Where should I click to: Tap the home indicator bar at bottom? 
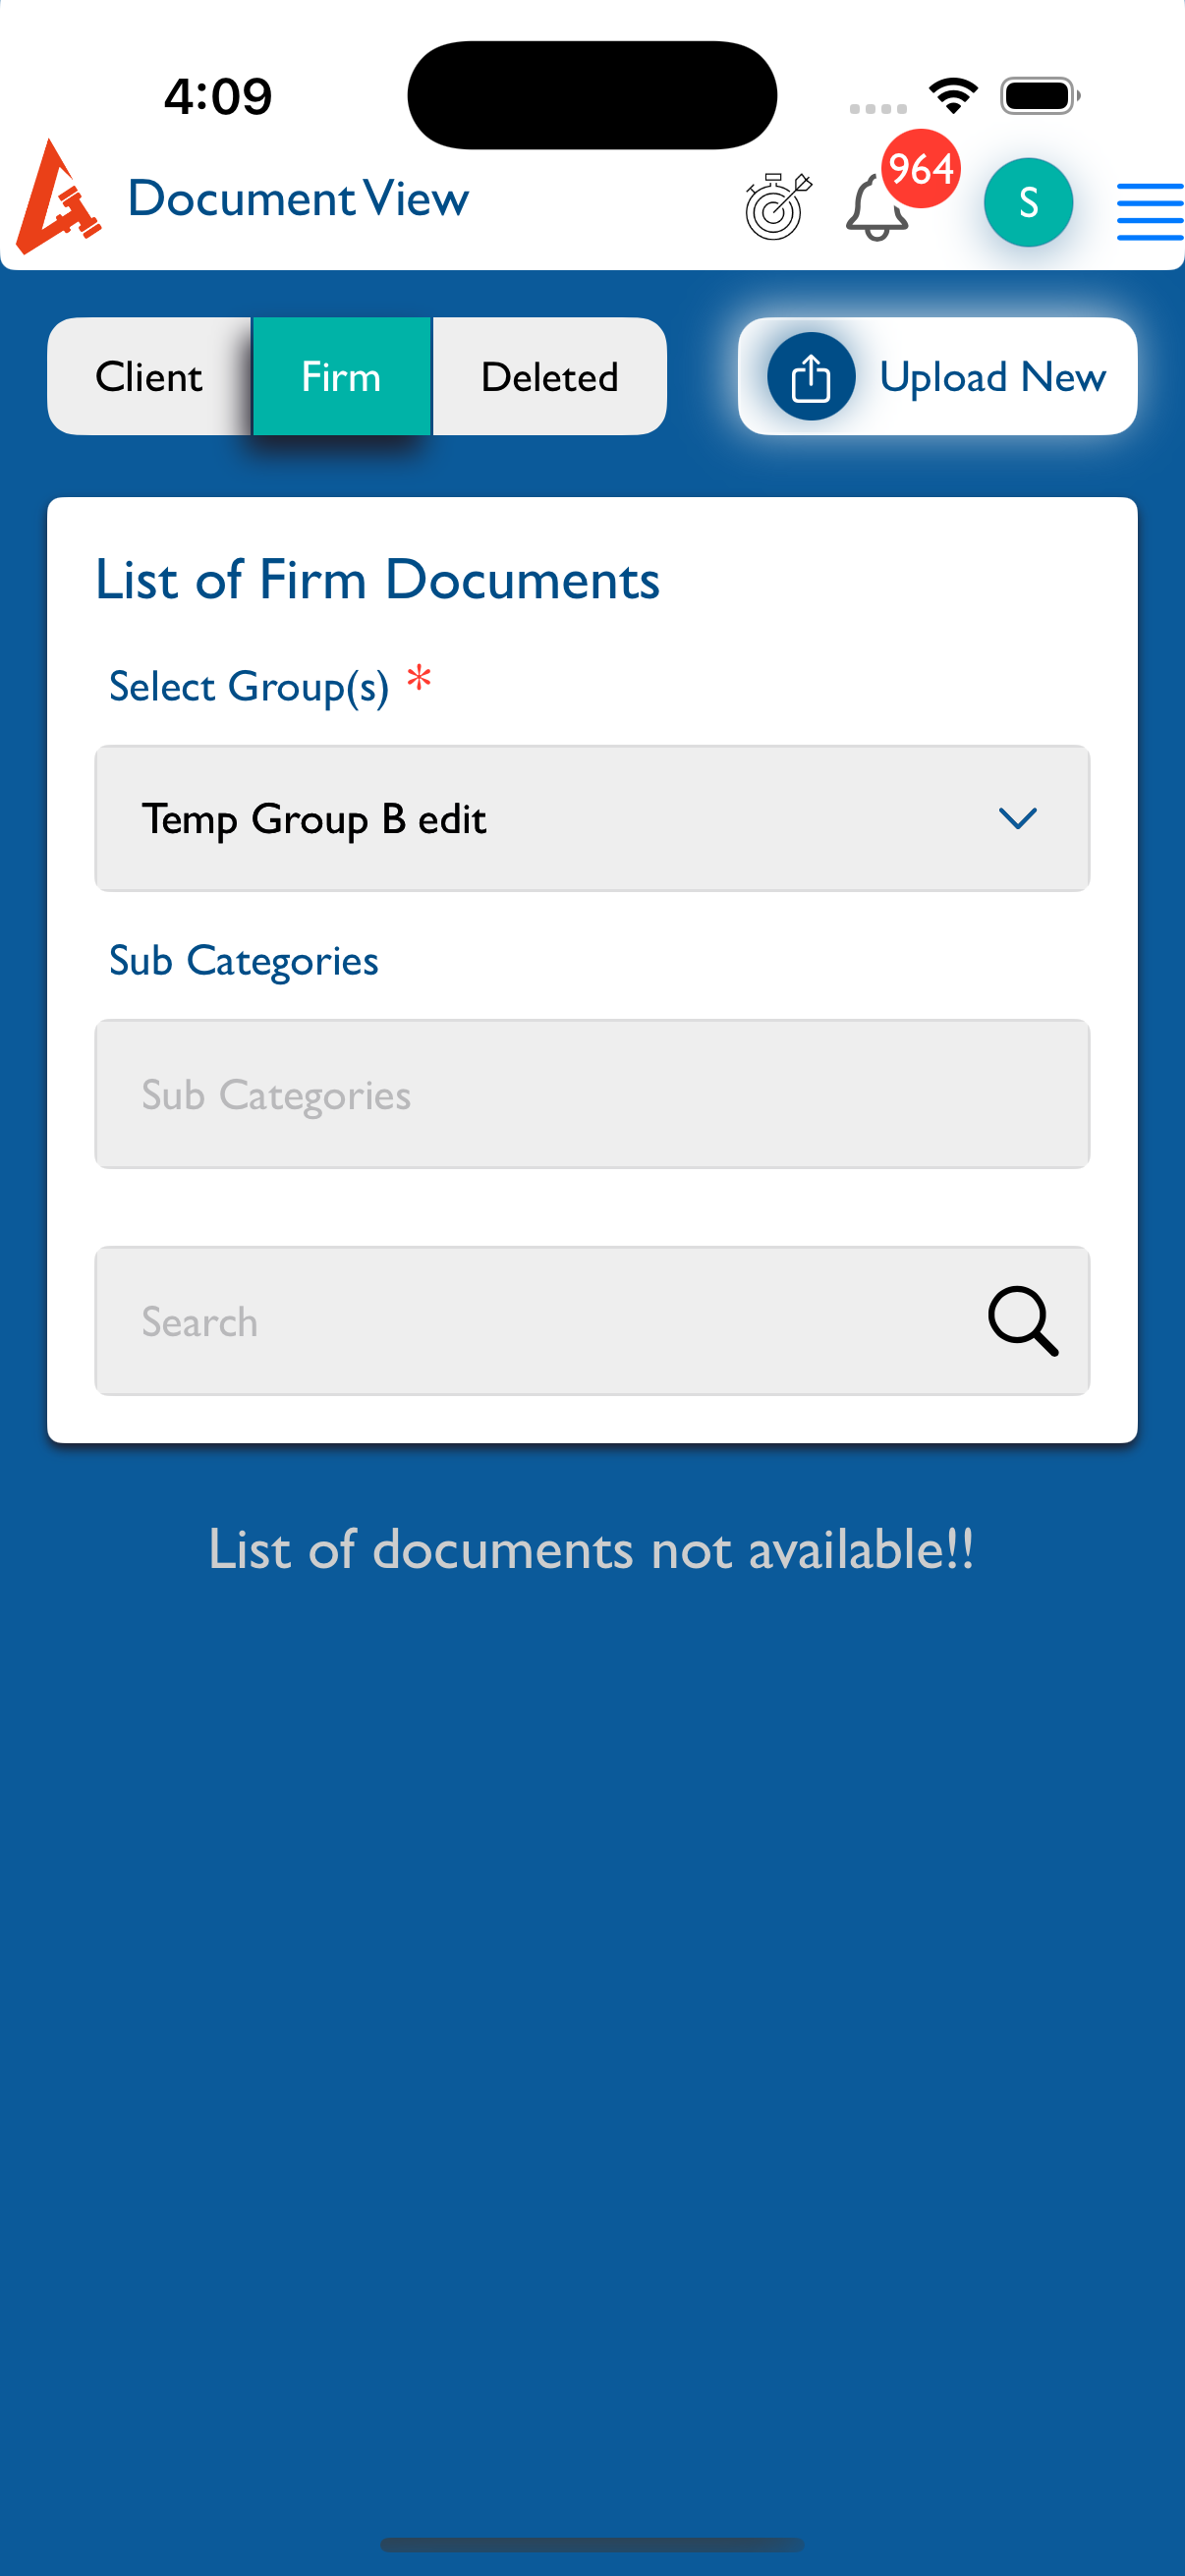click(x=592, y=2543)
